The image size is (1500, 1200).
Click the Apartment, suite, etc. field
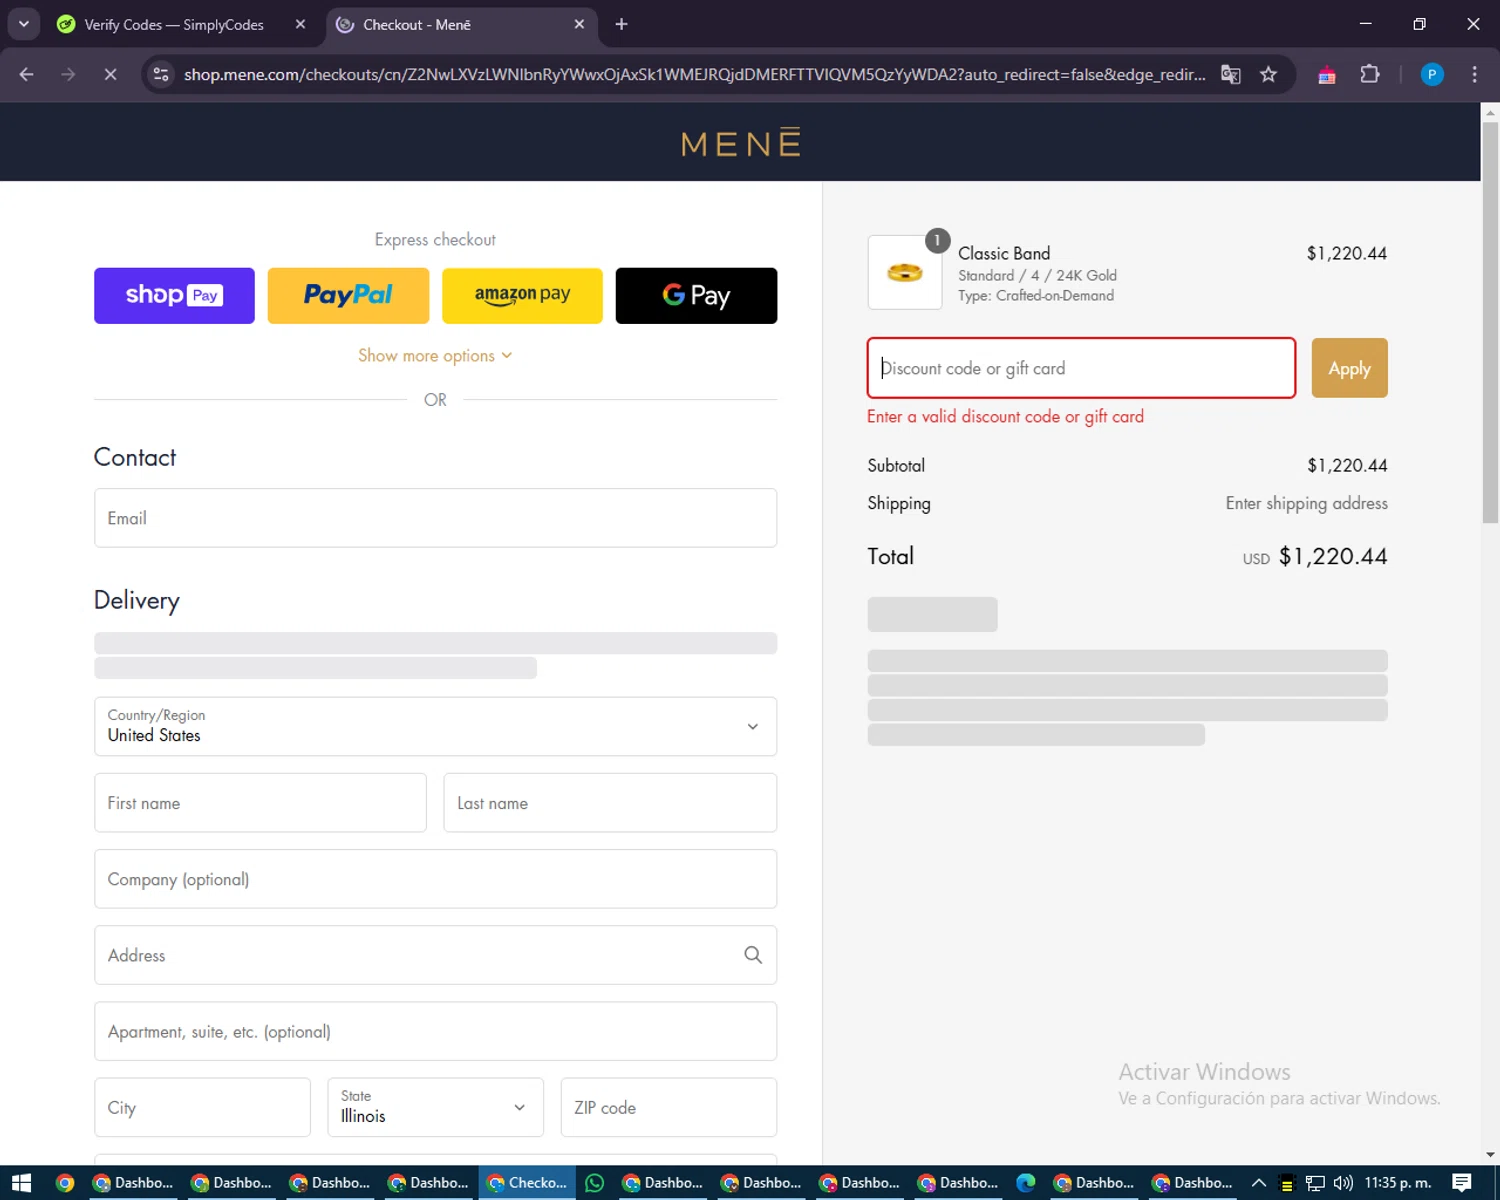pos(435,1031)
